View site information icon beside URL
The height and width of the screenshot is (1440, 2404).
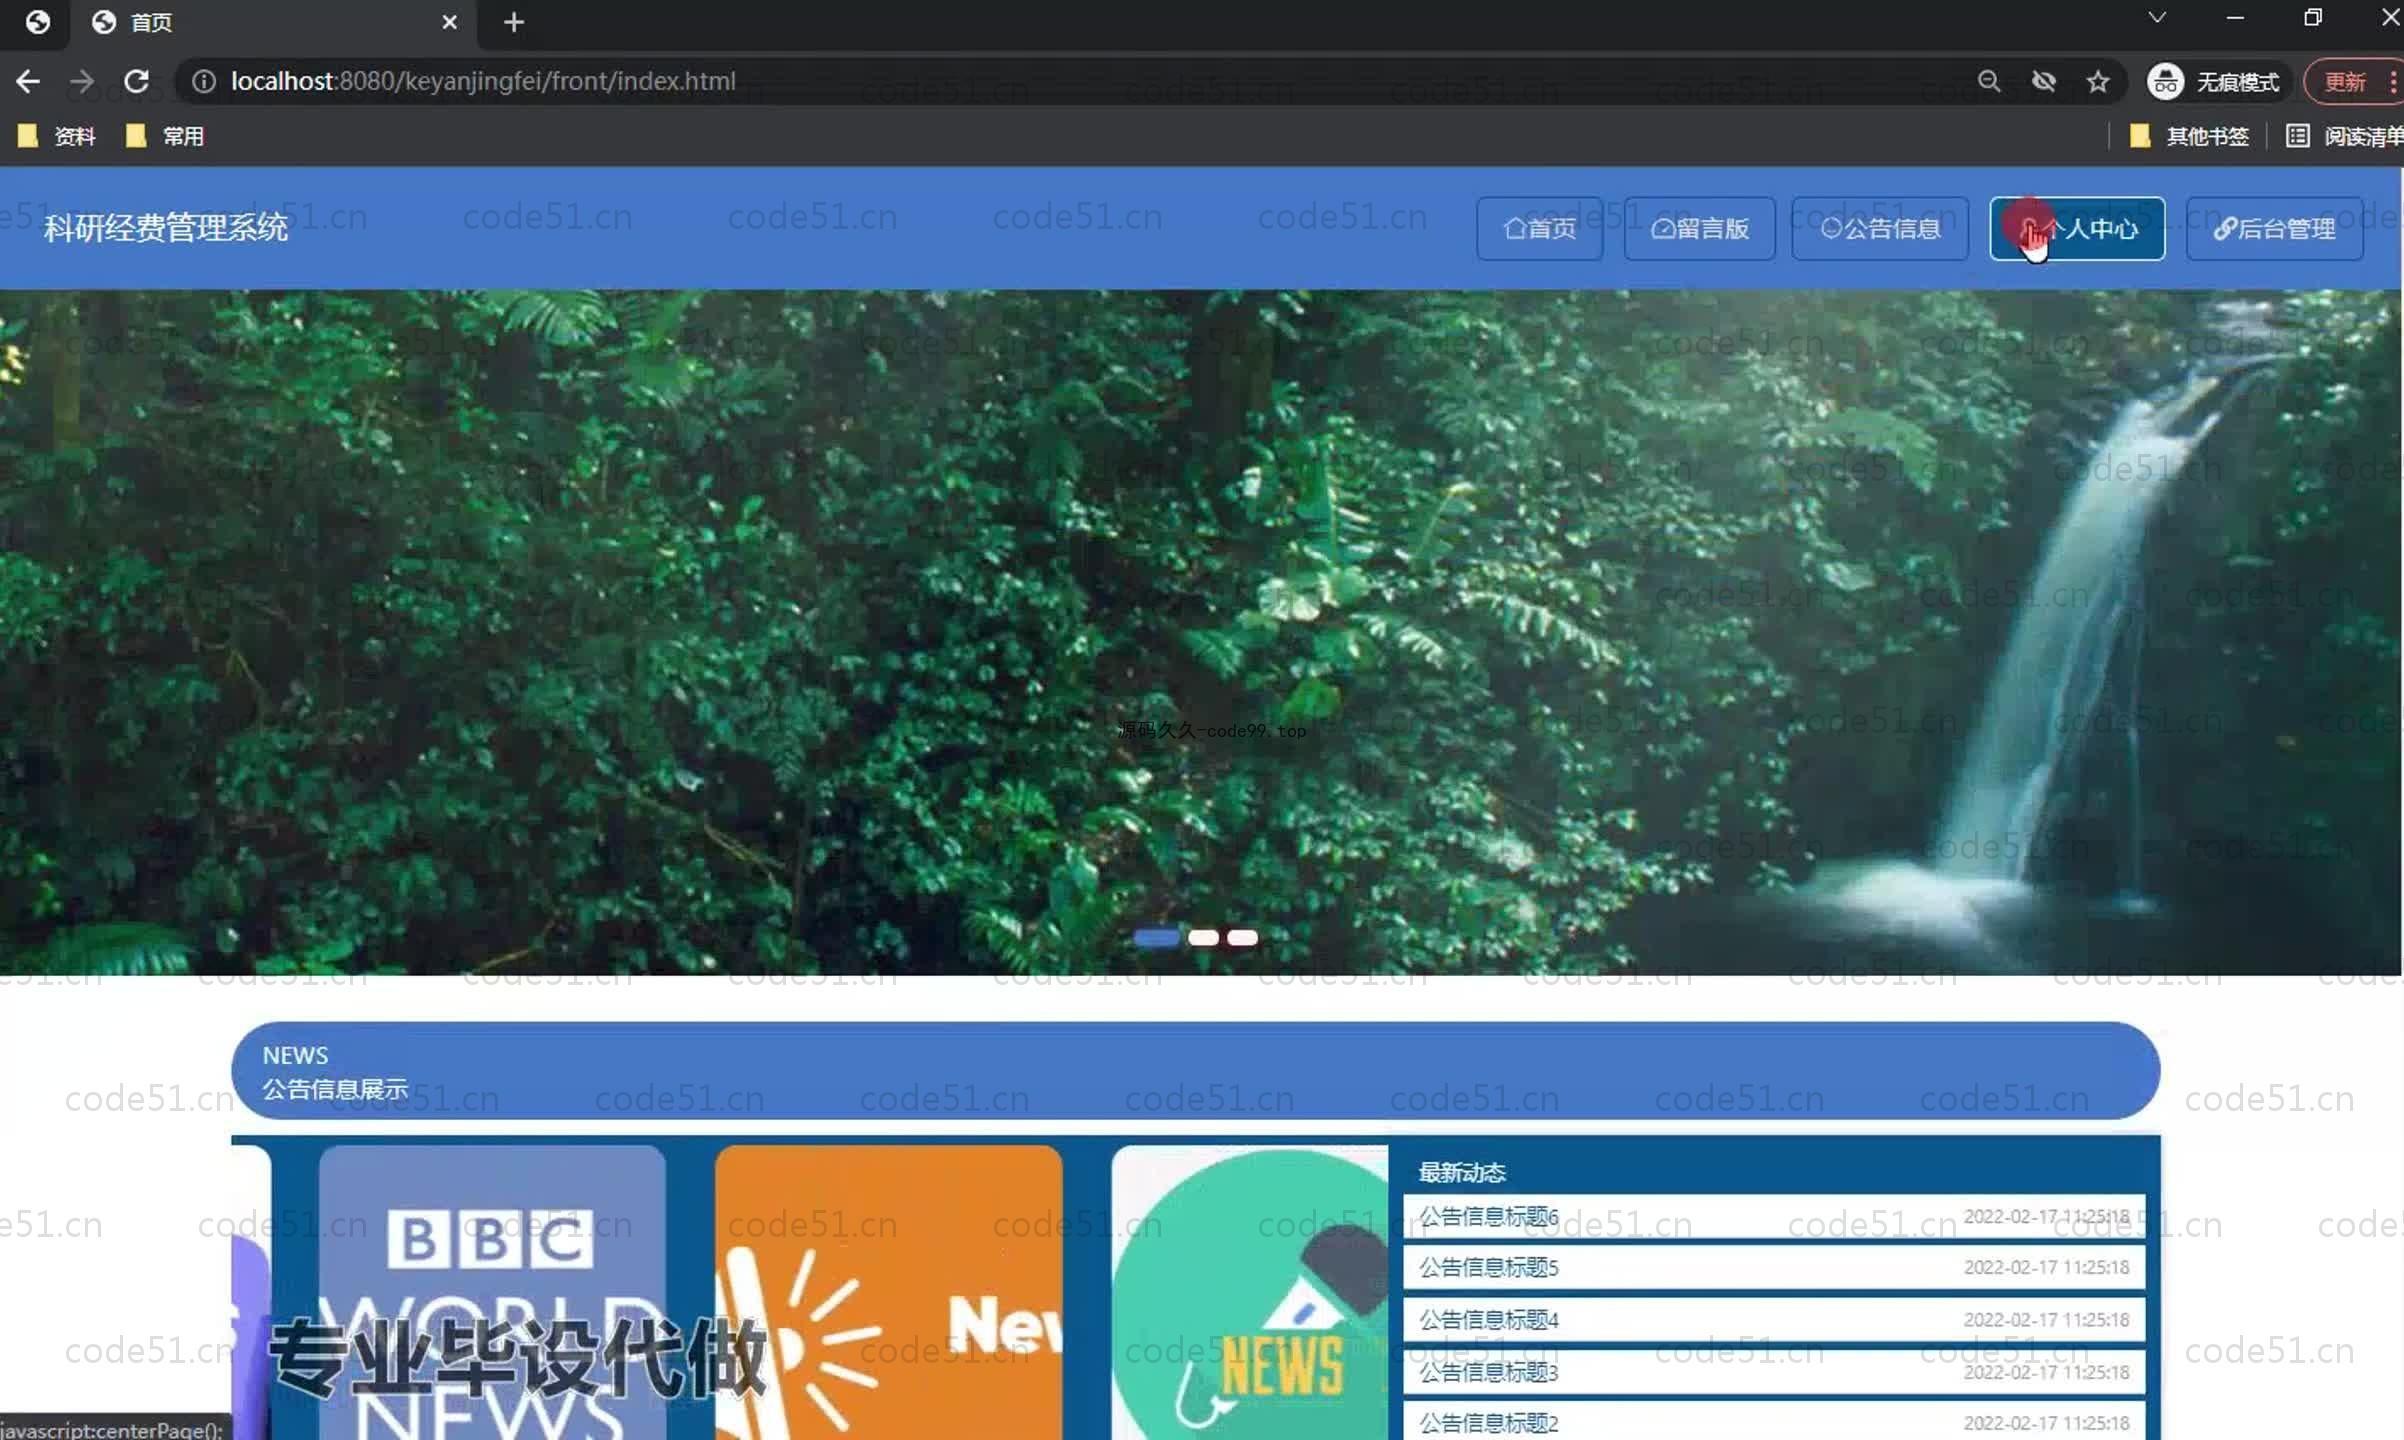[x=203, y=81]
